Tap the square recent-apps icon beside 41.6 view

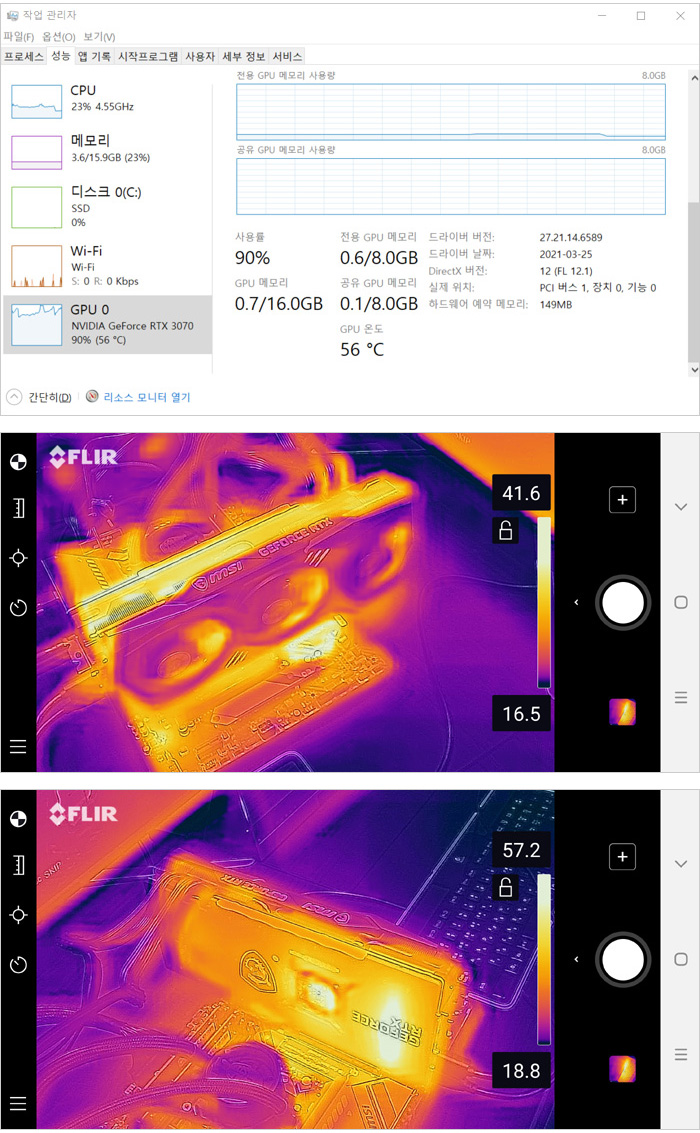pos(680,602)
